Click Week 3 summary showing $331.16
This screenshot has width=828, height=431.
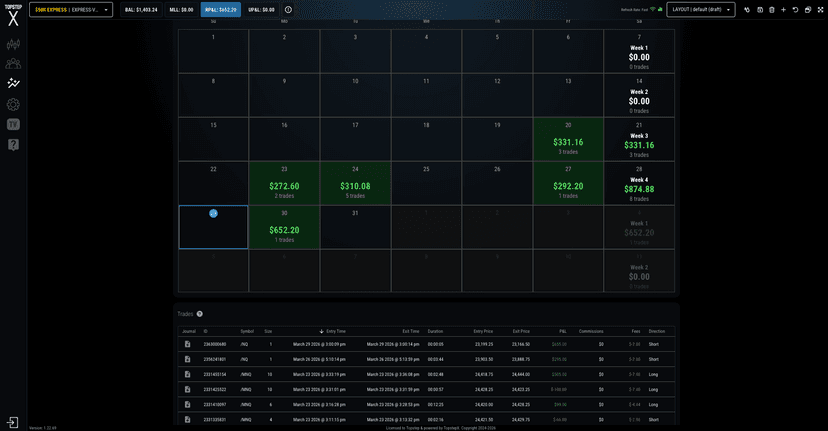(x=639, y=139)
